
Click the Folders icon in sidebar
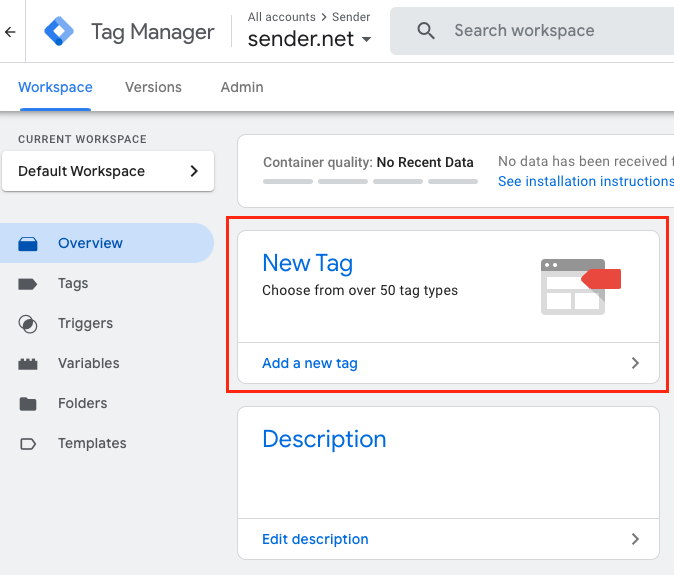pyautogui.click(x=28, y=404)
